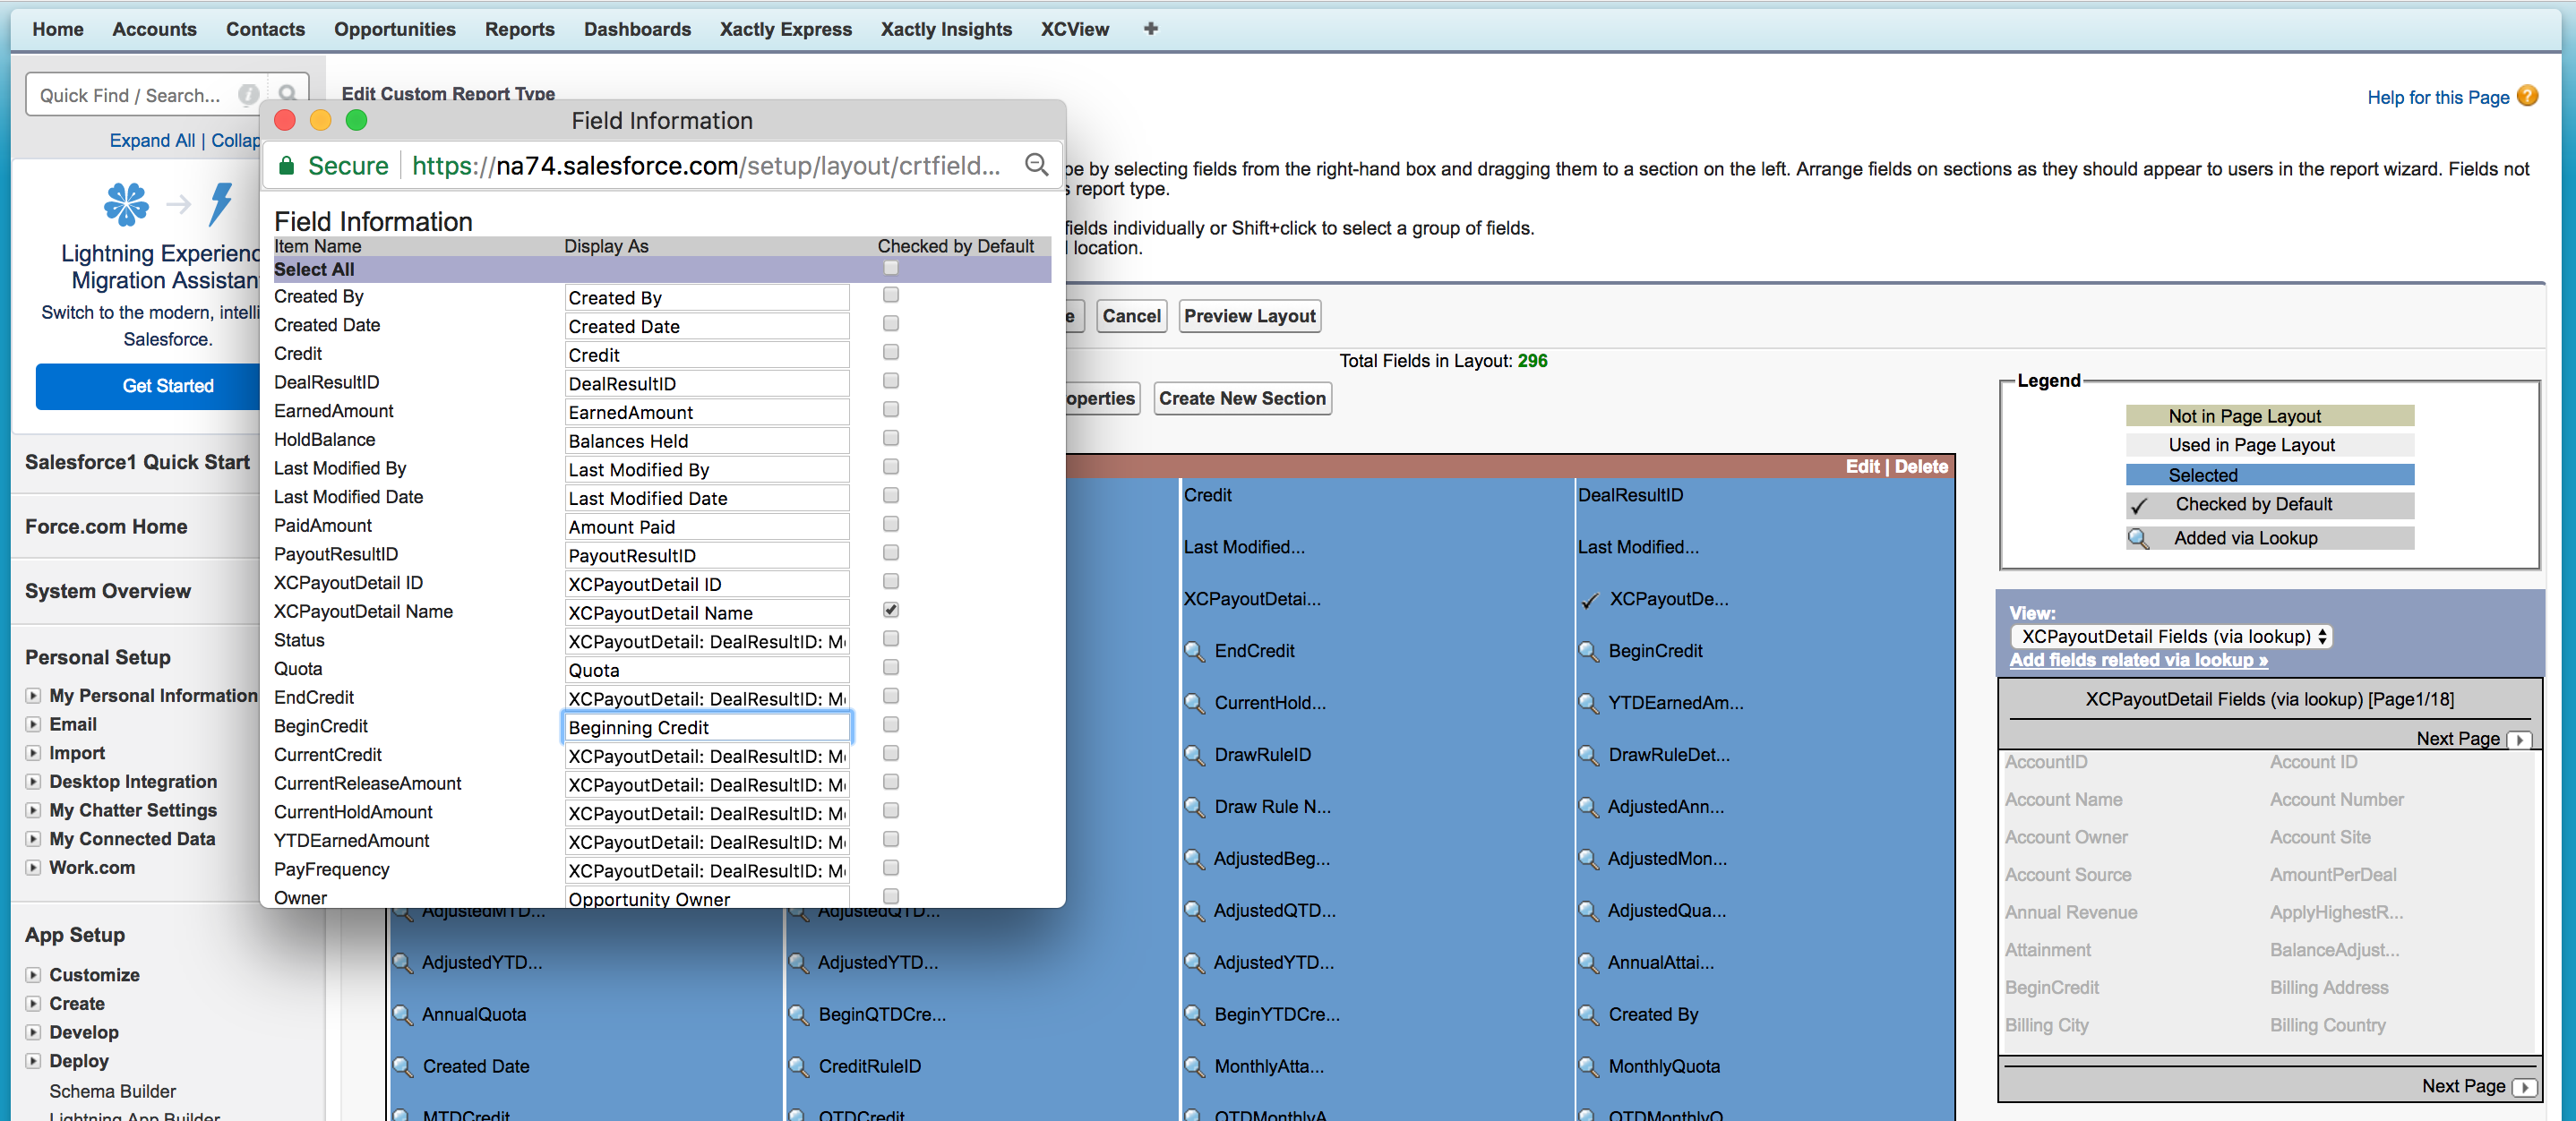The height and width of the screenshot is (1121, 2576).
Task: Check the Quota default checkbox
Action: (x=890, y=668)
